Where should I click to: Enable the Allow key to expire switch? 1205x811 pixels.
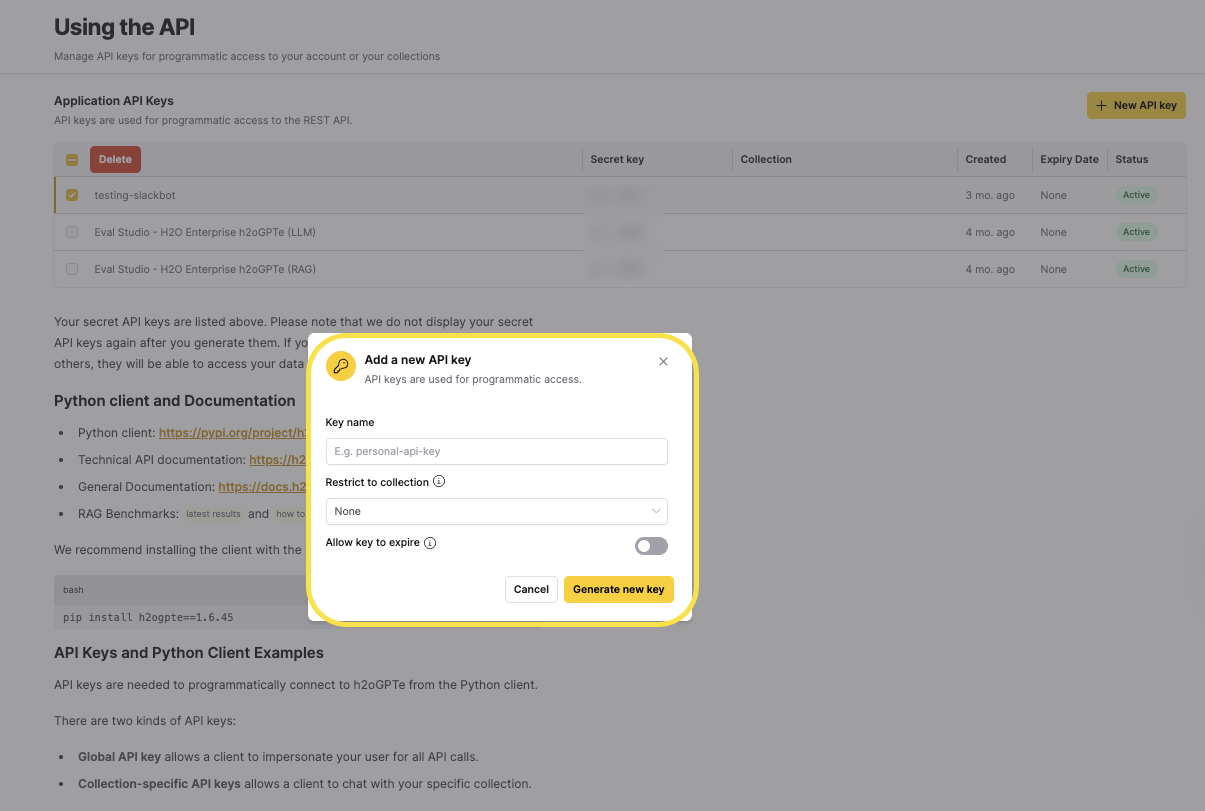pyautogui.click(x=651, y=545)
